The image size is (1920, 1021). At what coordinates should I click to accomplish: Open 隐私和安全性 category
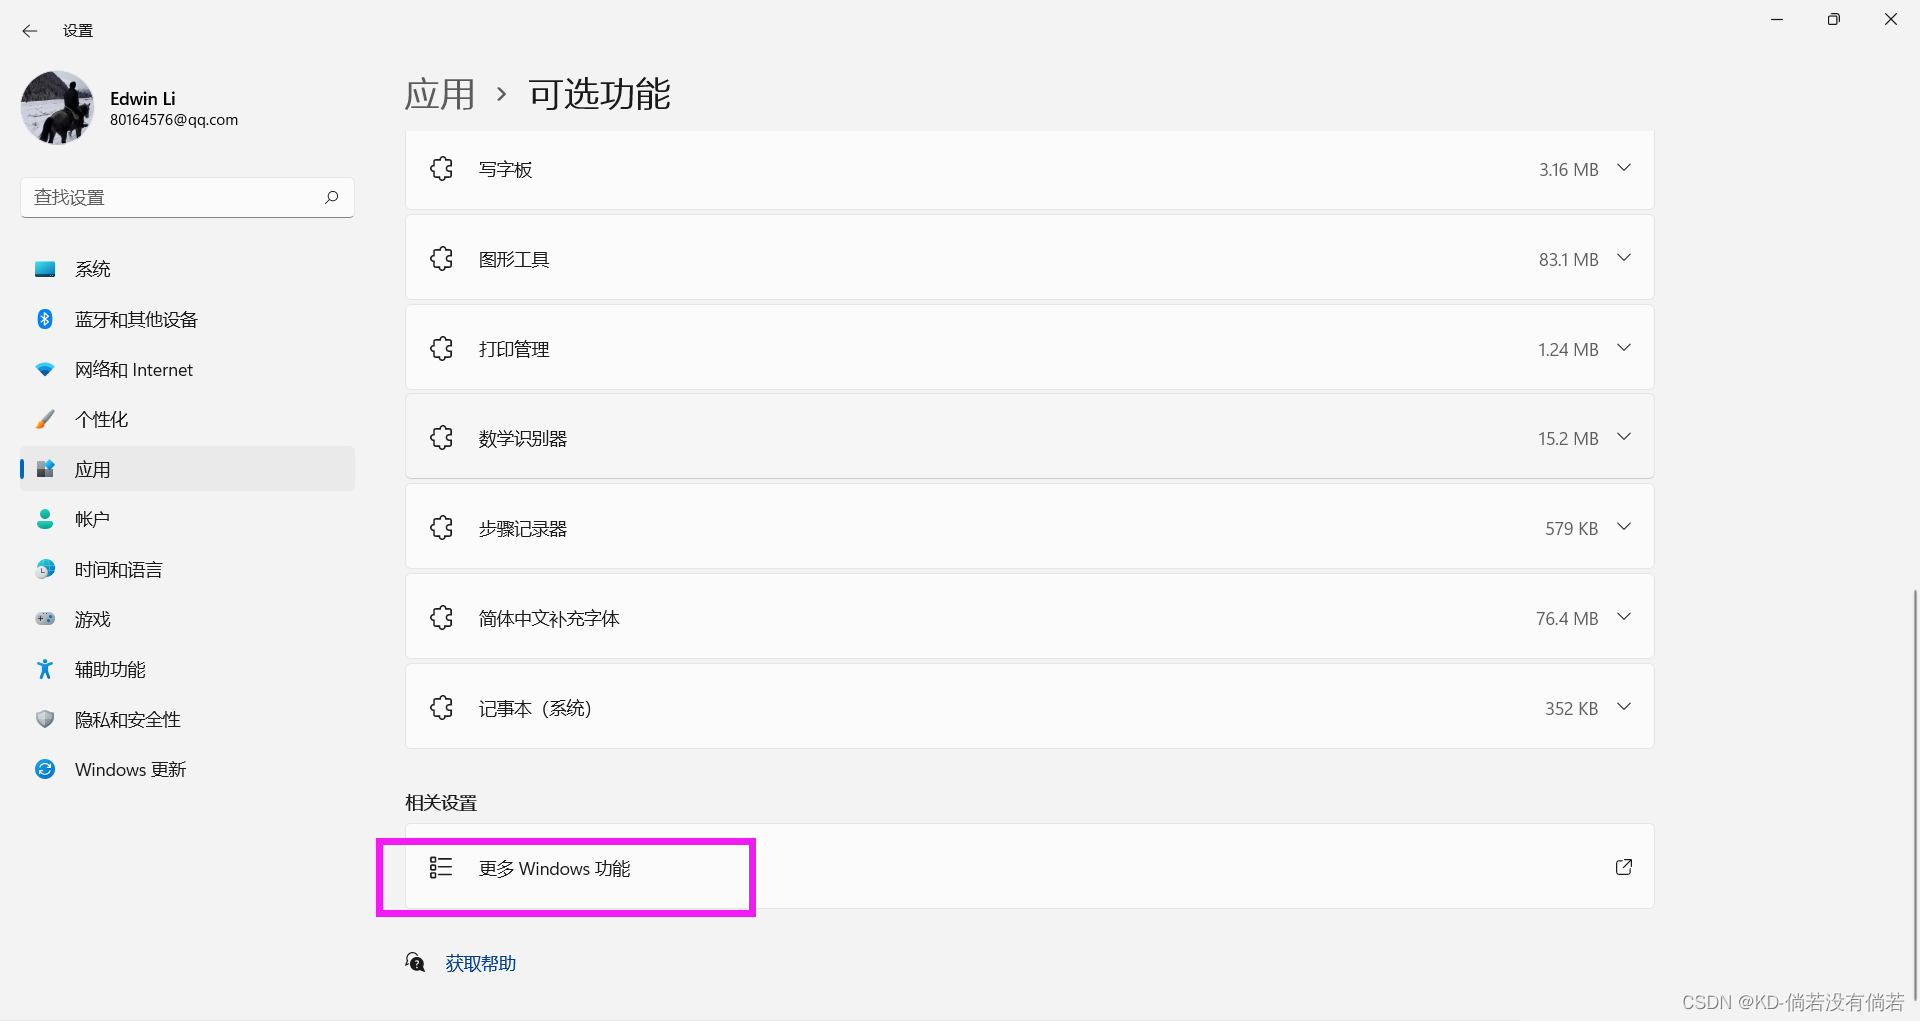[187, 719]
